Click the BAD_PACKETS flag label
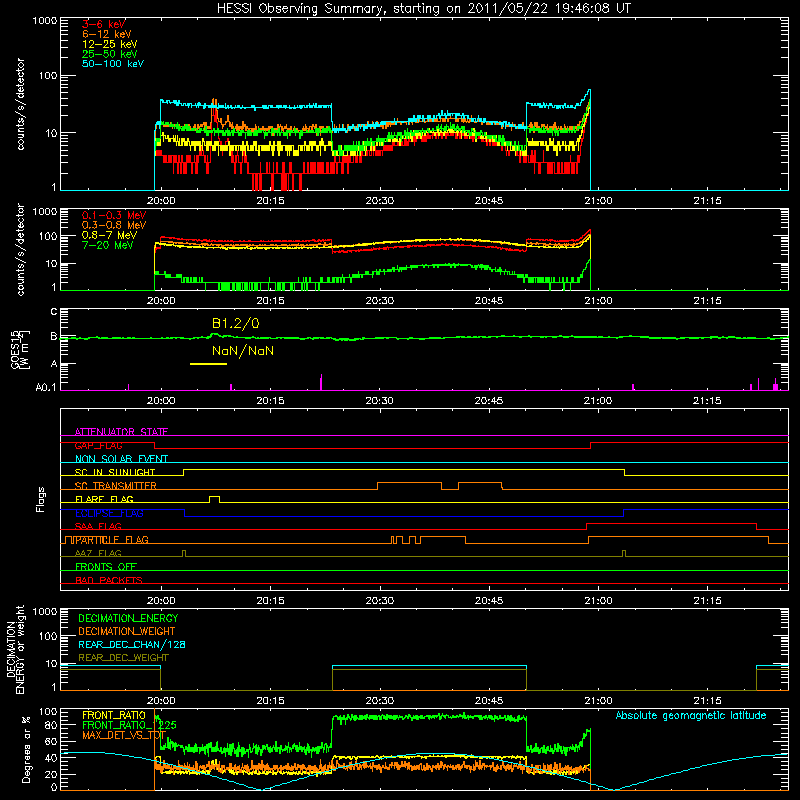Viewport: 800px width, 800px height. tap(109, 580)
